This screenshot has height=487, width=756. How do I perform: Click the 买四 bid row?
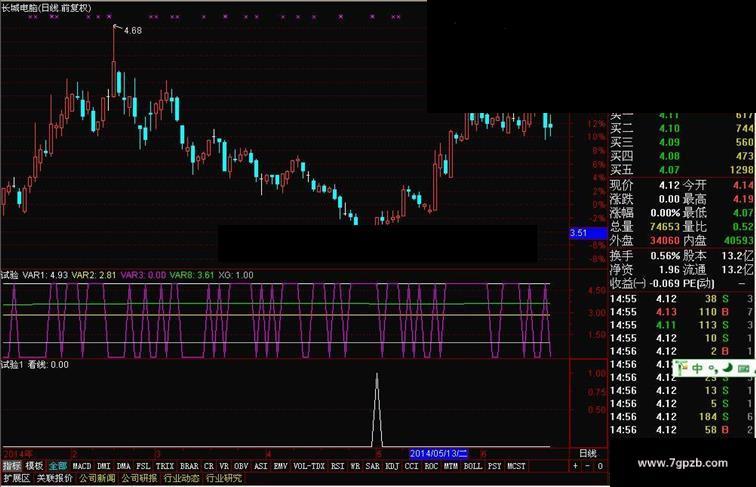(682, 156)
